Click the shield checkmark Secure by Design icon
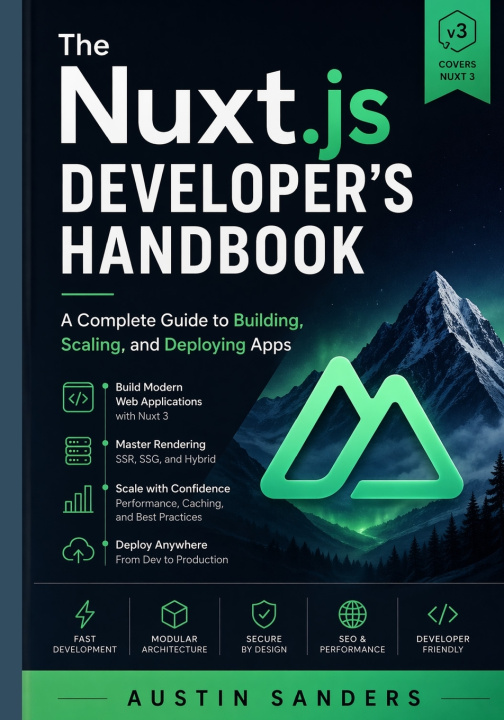504x720 pixels. coord(264,614)
